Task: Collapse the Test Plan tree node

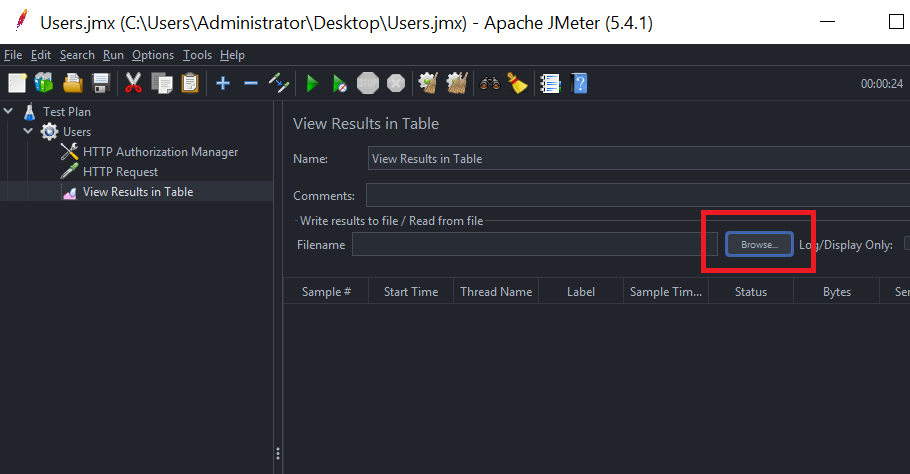Action: pos(8,110)
